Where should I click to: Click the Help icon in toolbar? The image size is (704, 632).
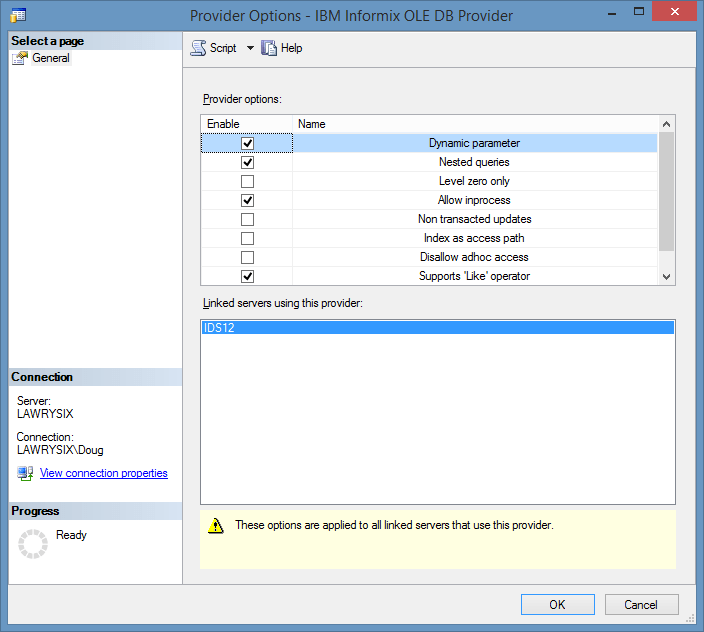[x=269, y=48]
